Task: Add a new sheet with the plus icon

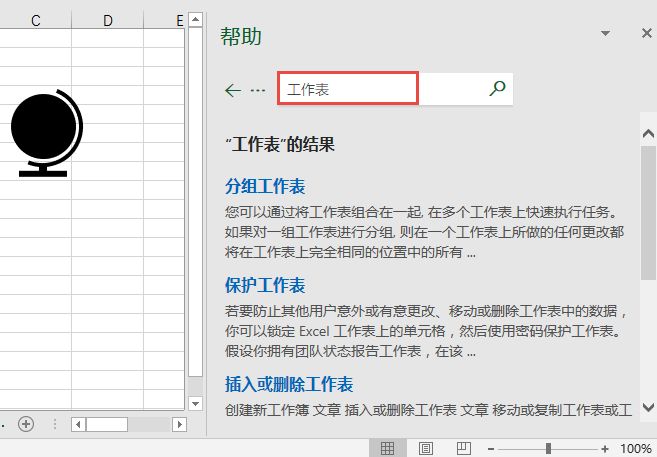Action: tap(26, 424)
